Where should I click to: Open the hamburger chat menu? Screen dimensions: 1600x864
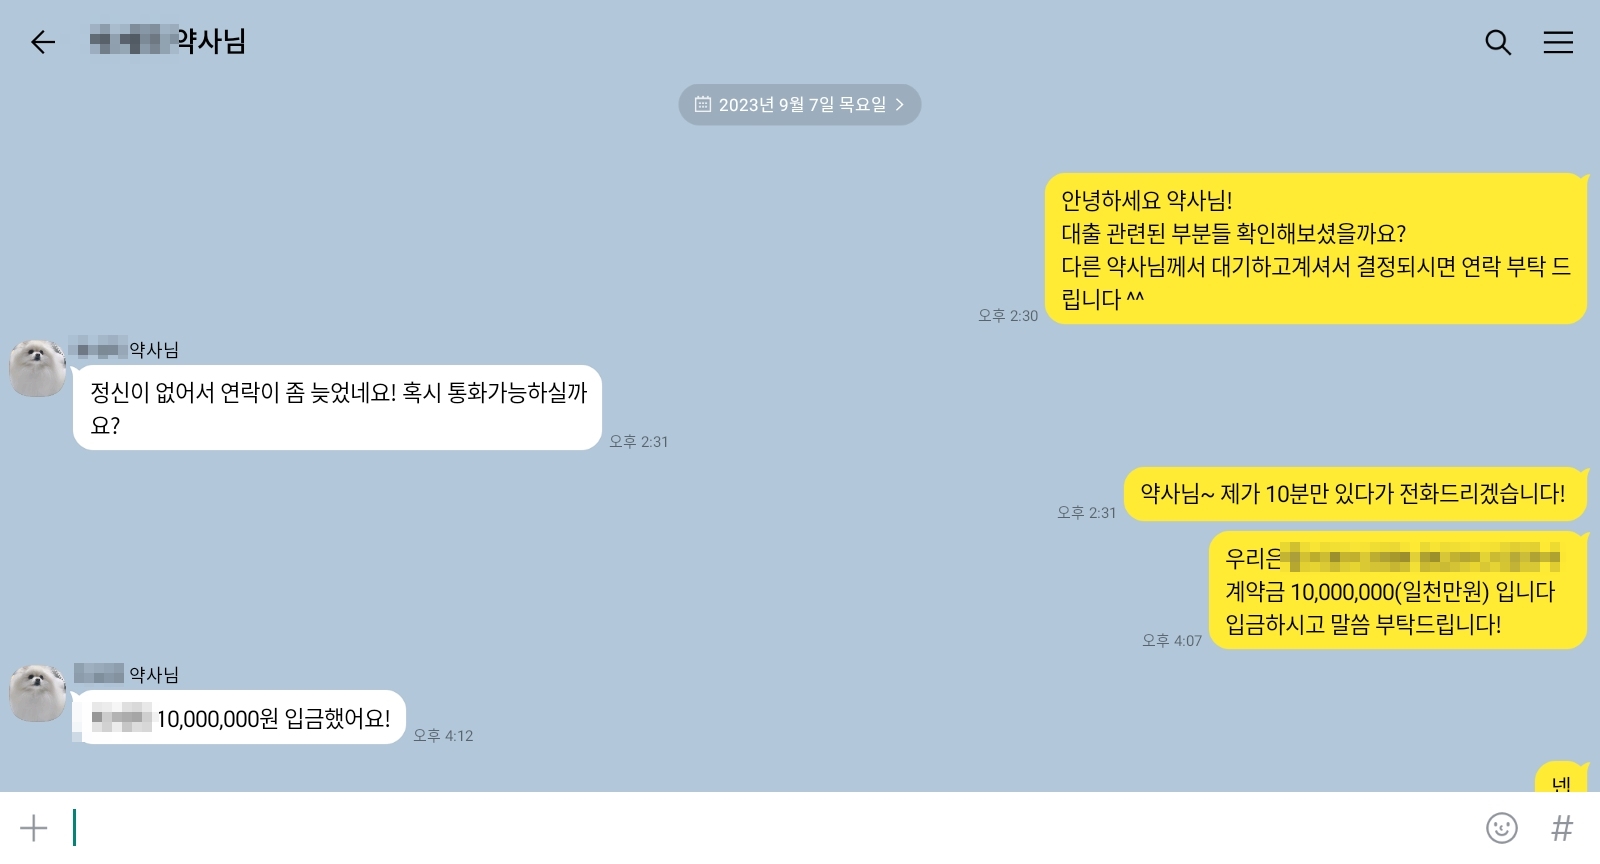[1558, 42]
